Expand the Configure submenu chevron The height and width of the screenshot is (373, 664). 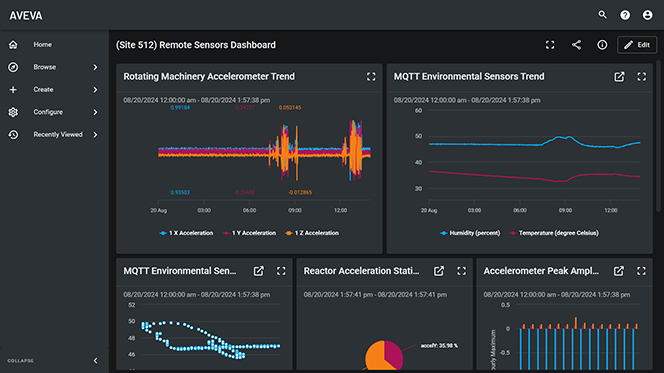pos(95,112)
